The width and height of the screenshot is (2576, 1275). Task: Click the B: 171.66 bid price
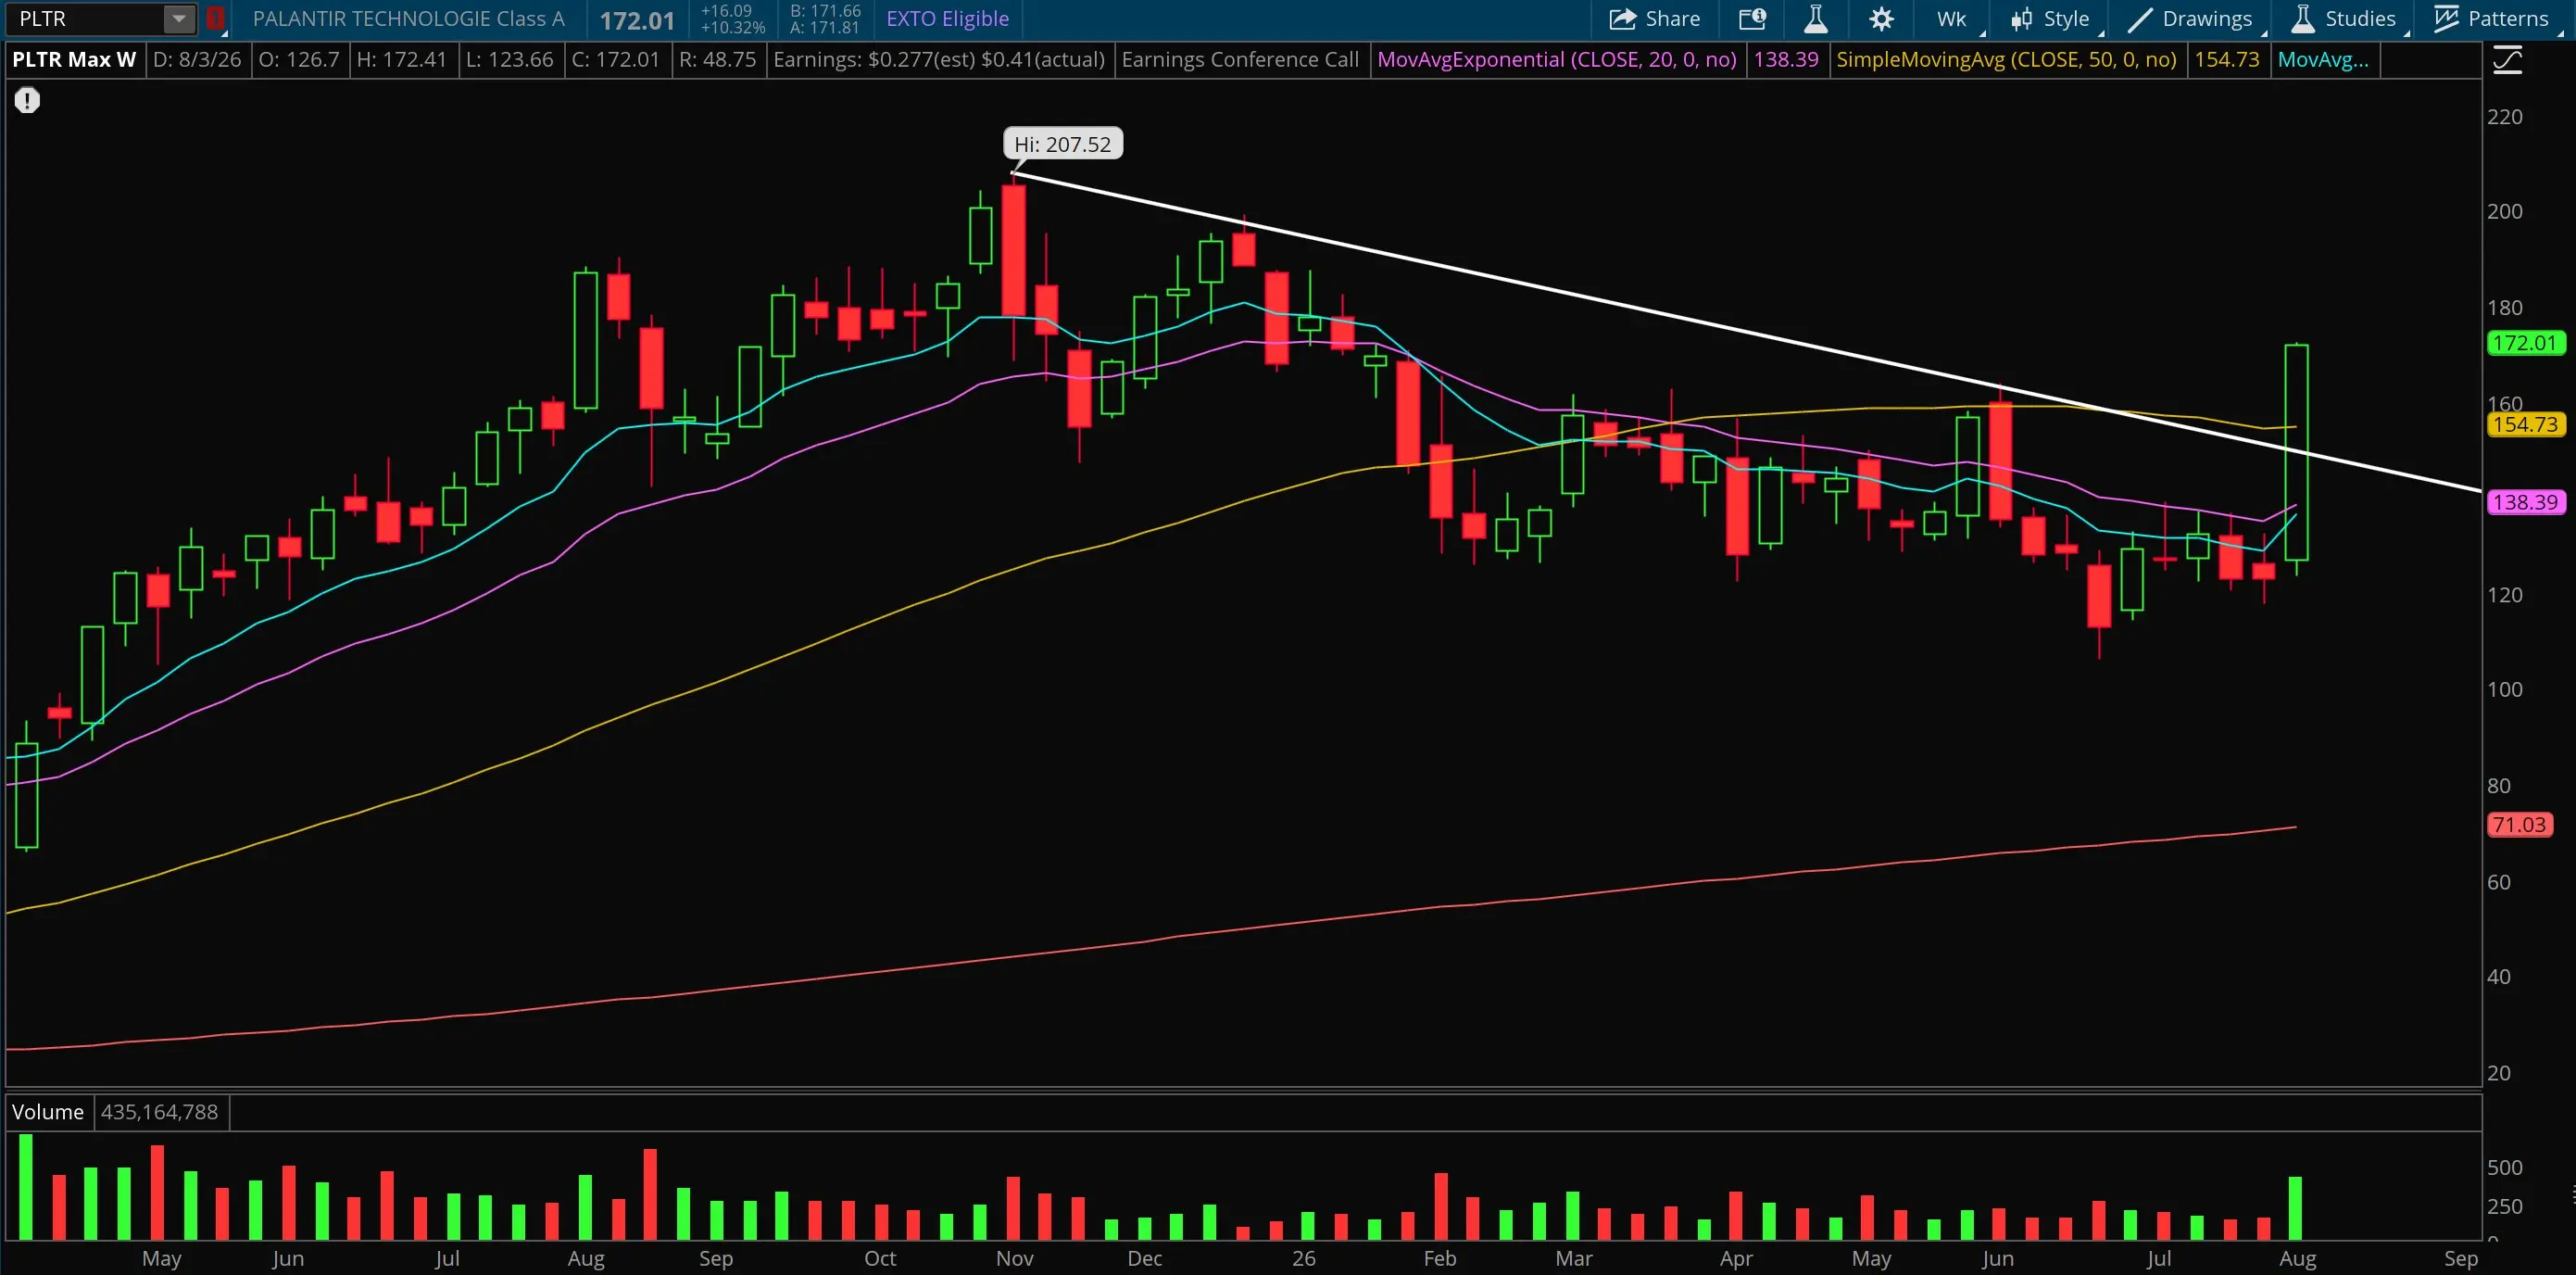(x=825, y=10)
